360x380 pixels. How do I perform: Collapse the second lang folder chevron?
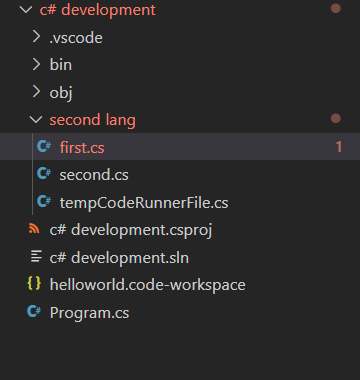pyautogui.click(x=36, y=120)
